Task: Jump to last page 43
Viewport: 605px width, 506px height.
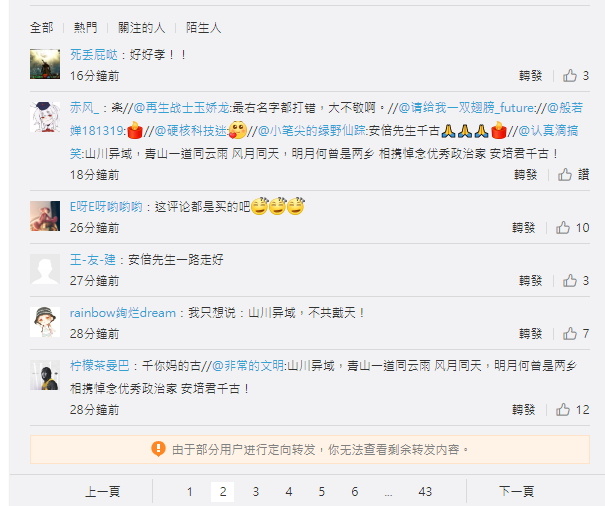Action: tap(425, 492)
